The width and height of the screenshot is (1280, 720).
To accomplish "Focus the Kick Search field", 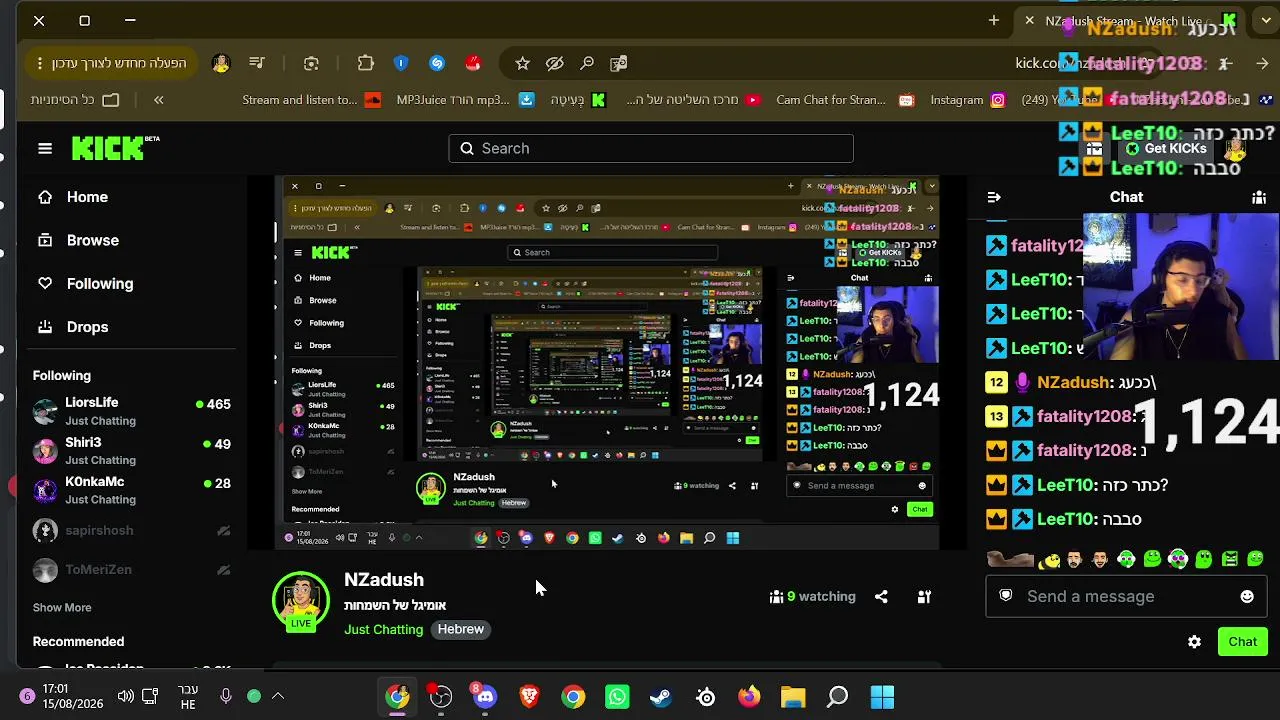I will (651, 148).
